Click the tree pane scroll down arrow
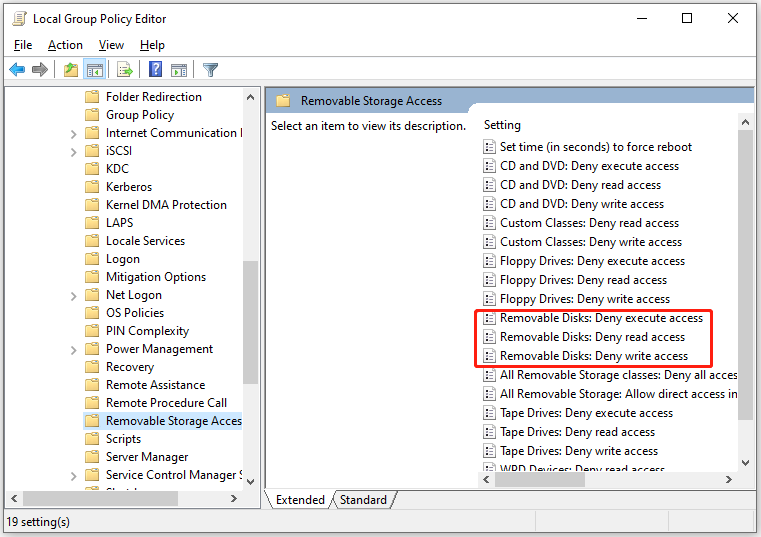The image size is (761, 537). (x=250, y=482)
